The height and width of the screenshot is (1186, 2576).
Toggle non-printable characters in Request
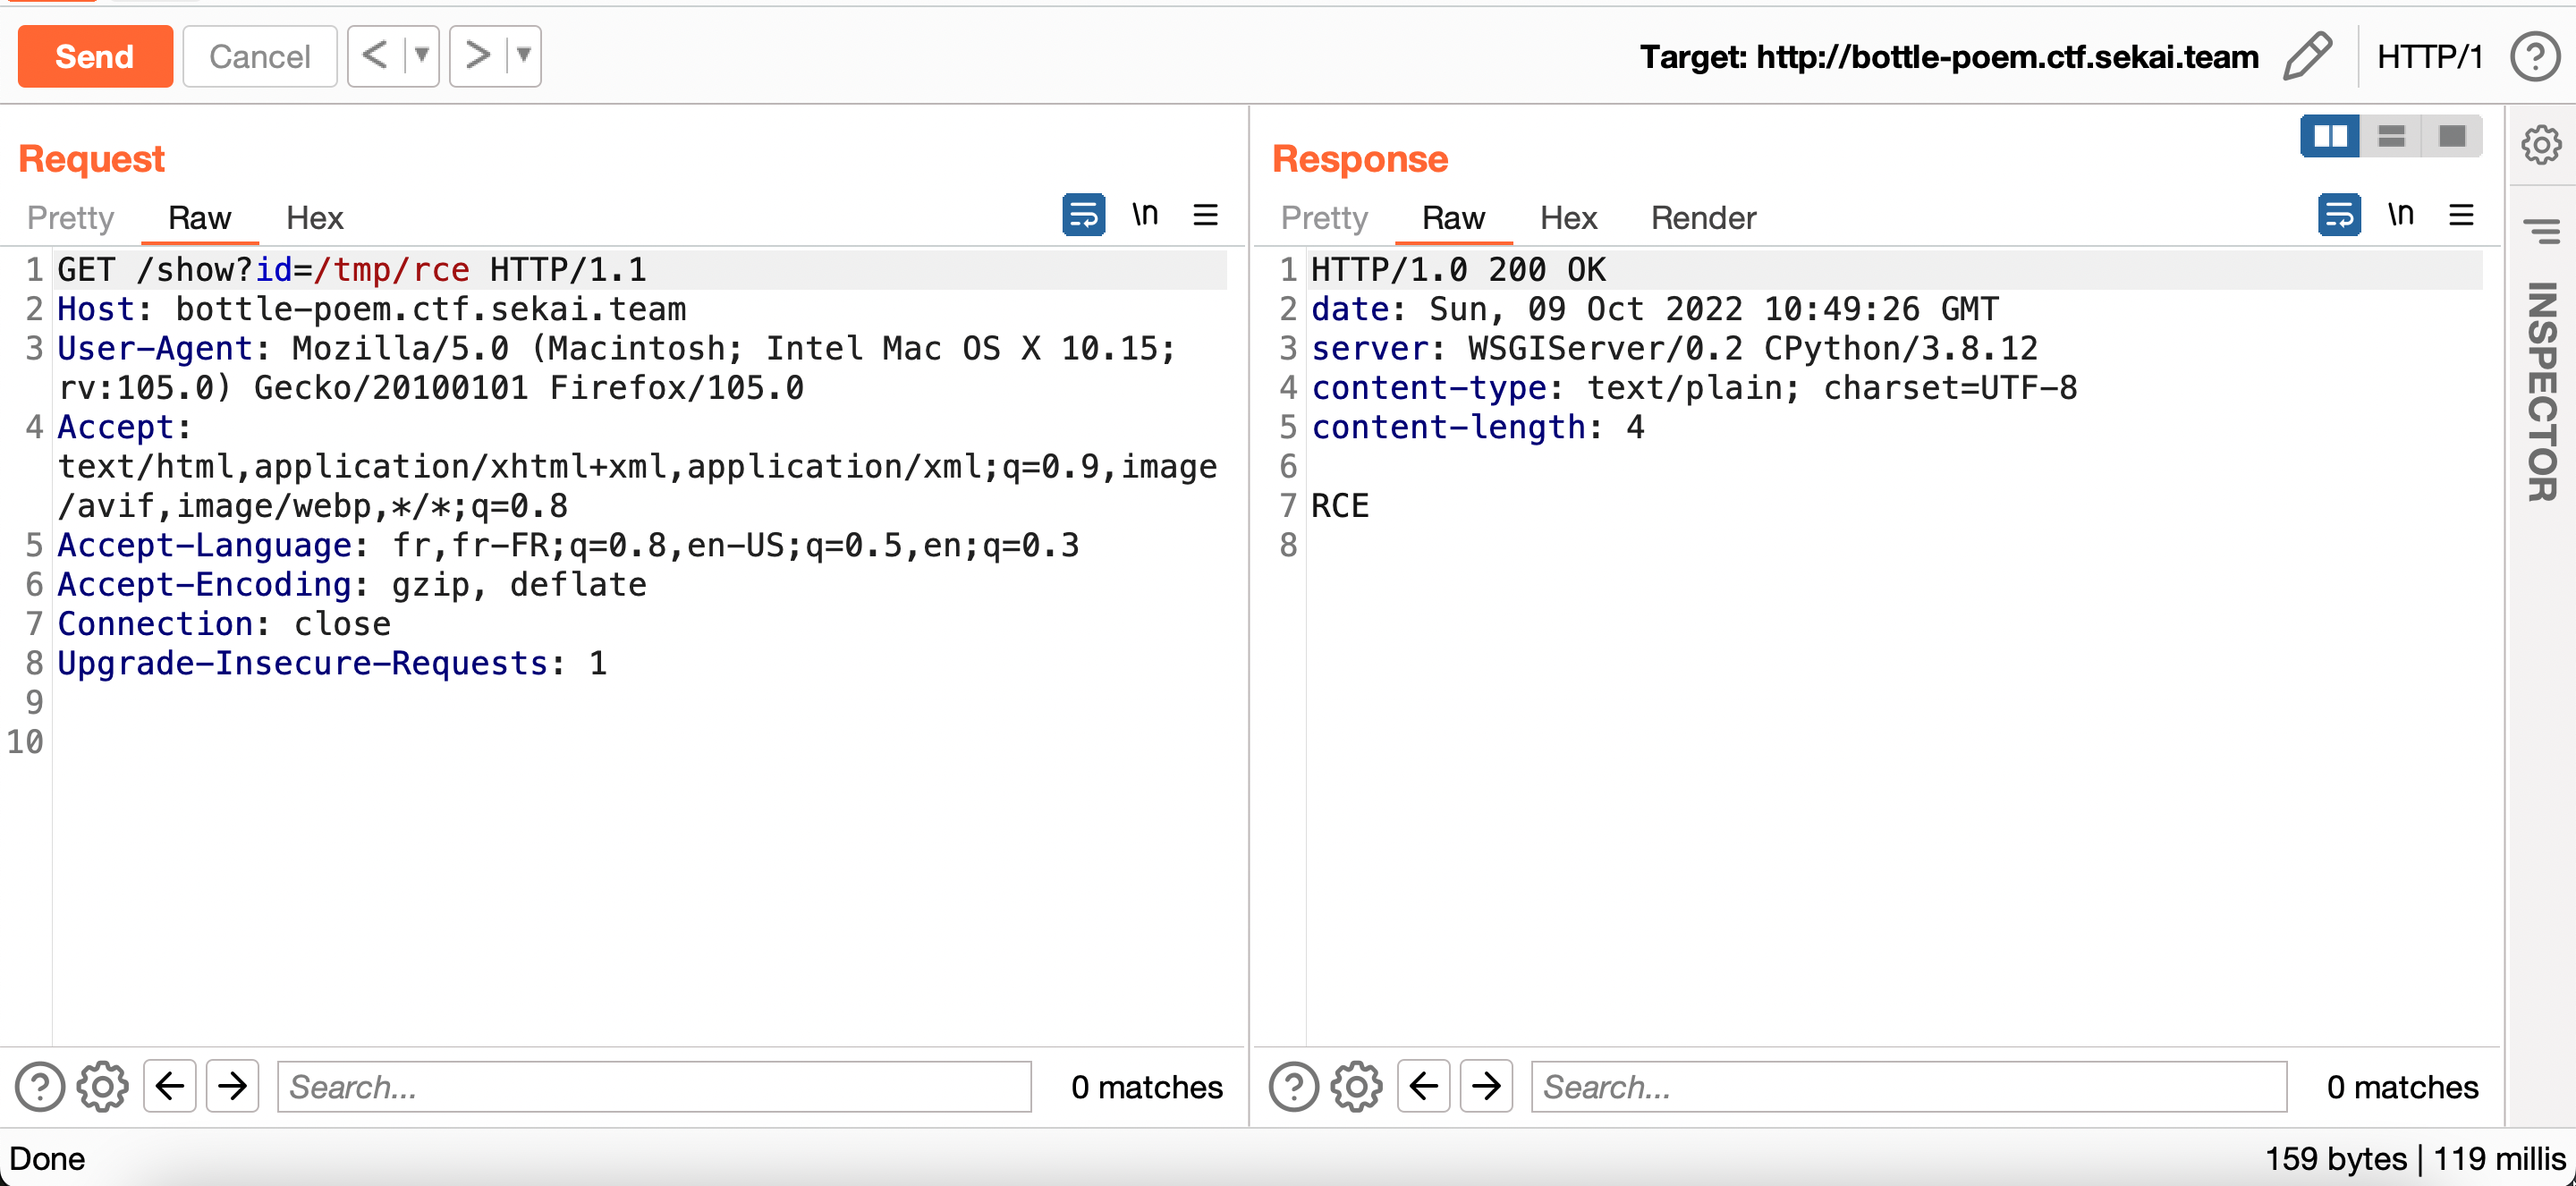[1145, 214]
